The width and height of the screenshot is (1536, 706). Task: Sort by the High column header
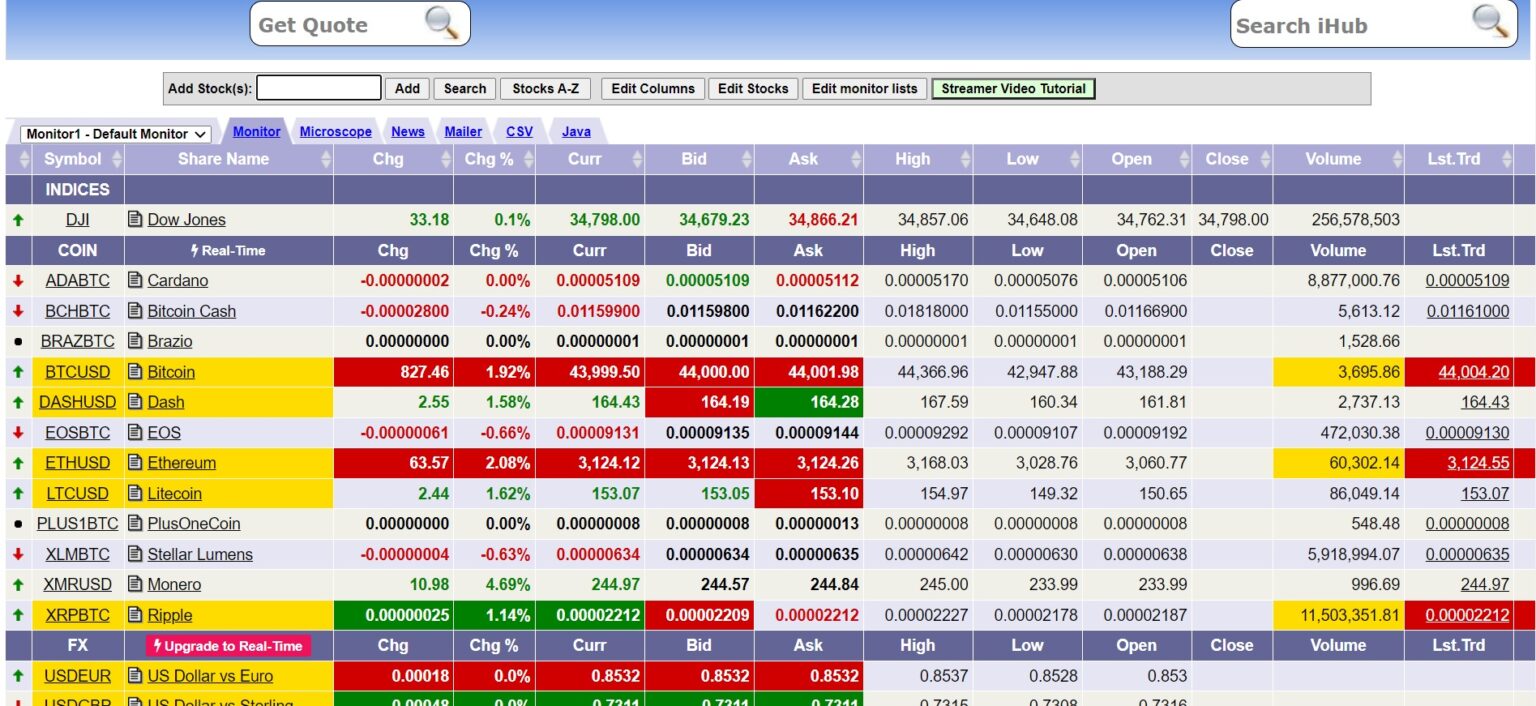(x=918, y=159)
